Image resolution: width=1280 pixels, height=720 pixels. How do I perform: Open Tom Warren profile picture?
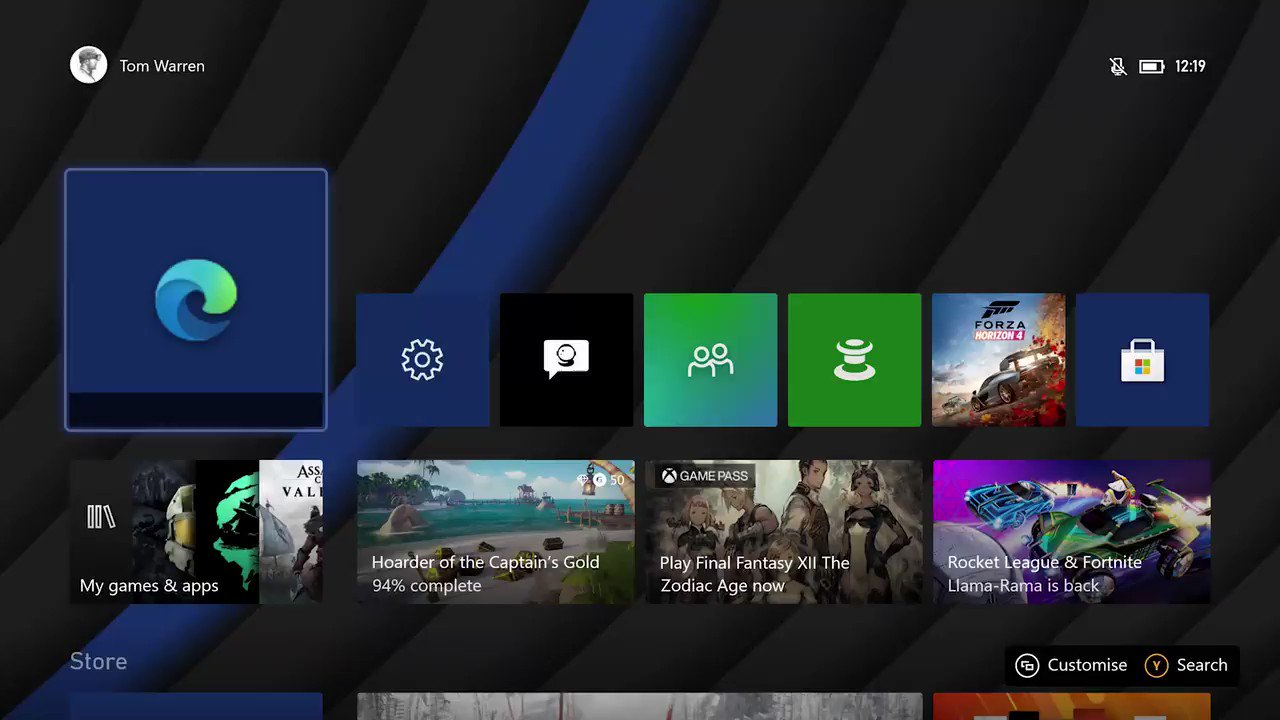click(88, 65)
